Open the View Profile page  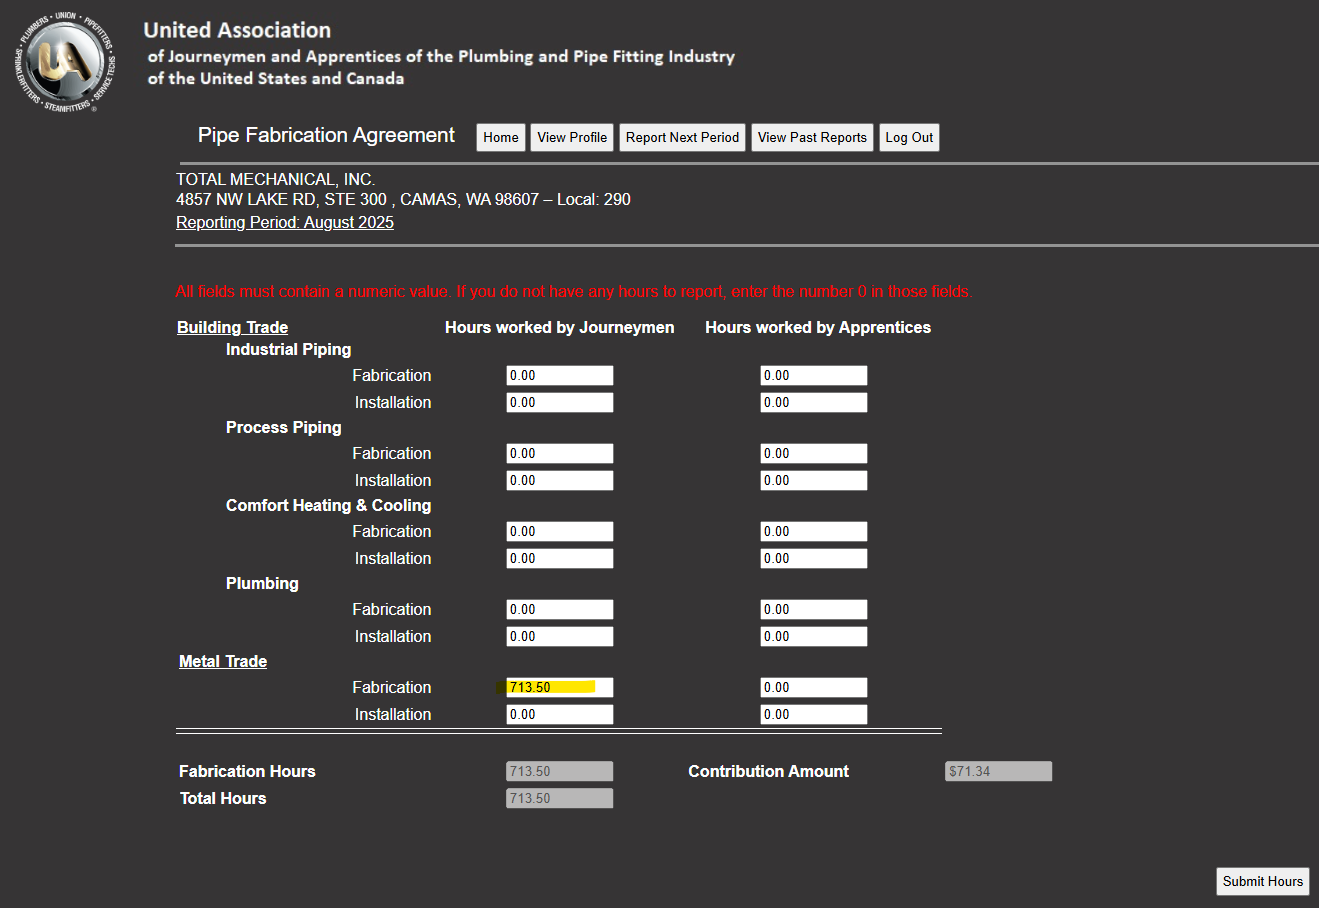coord(572,138)
